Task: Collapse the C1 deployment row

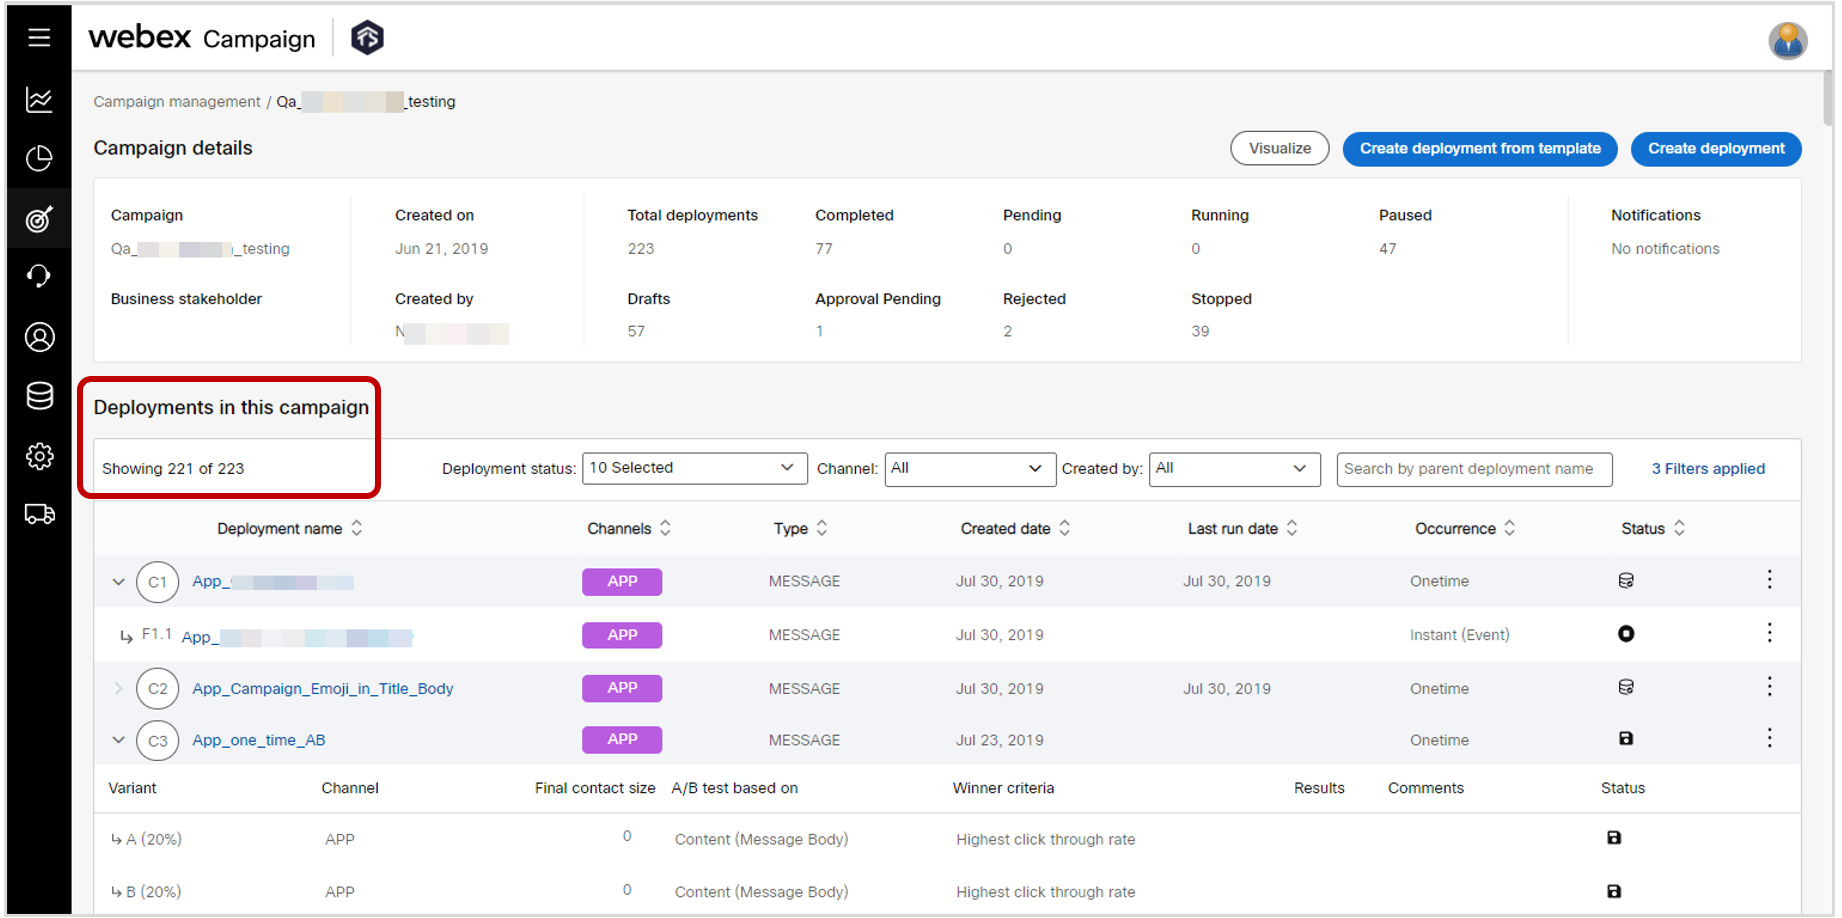Action: tap(118, 582)
